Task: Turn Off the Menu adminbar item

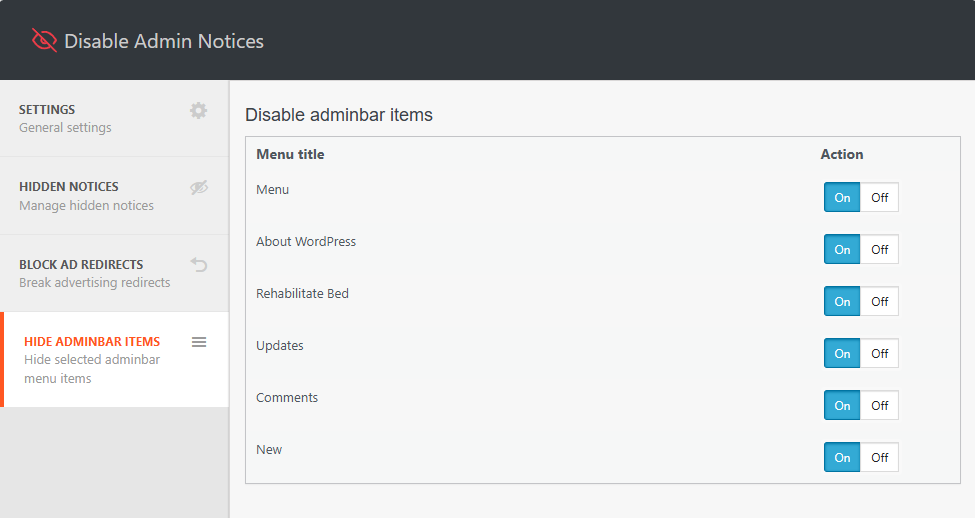Action: [879, 197]
